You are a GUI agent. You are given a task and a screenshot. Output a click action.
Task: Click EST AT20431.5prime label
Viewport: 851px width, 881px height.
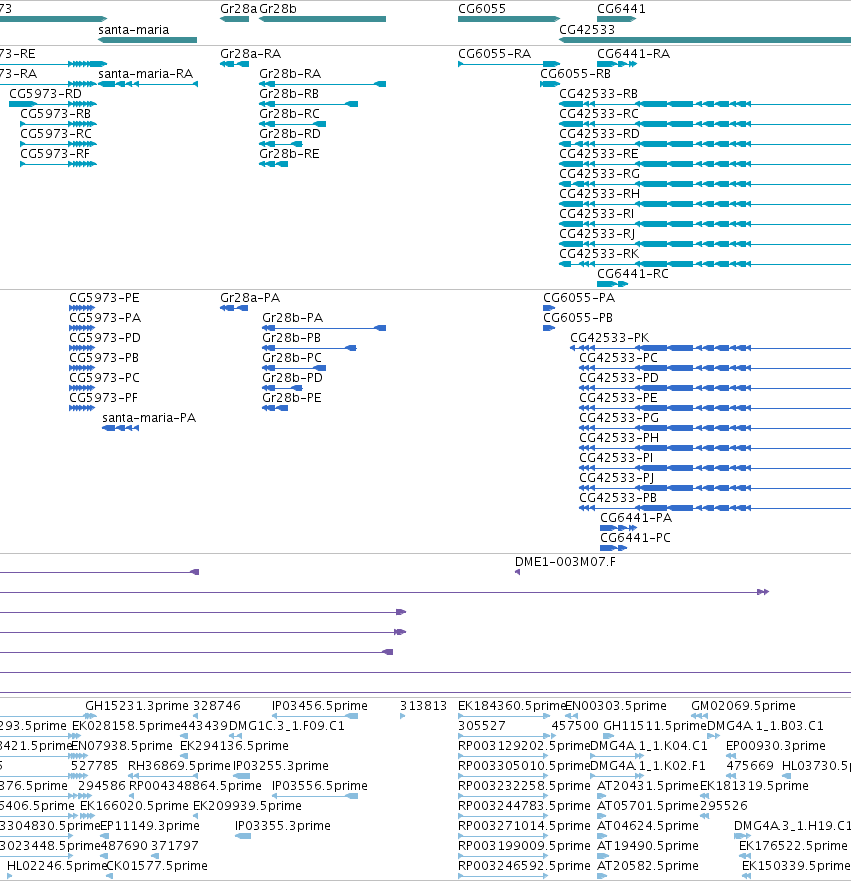click(x=648, y=786)
